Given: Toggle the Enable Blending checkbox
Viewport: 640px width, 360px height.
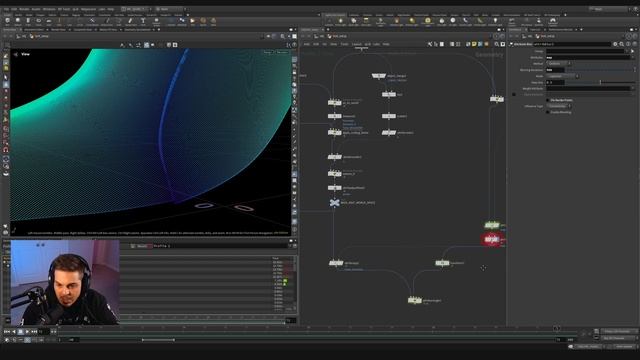Looking at the screenshot, I should coord(548,112).
